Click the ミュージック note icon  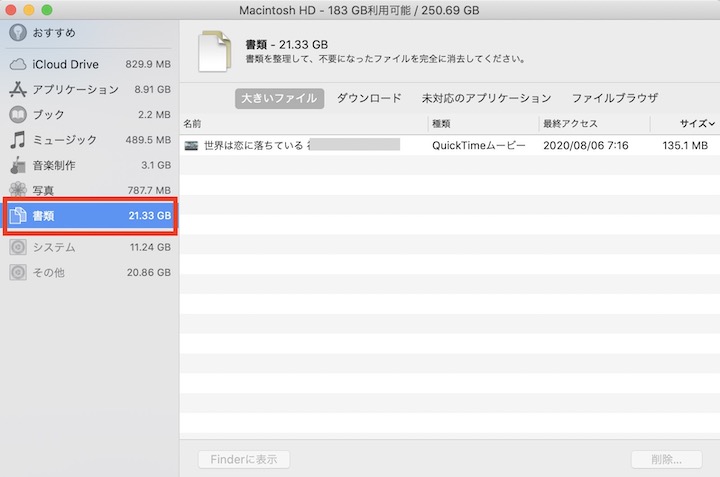coord(18,140)
